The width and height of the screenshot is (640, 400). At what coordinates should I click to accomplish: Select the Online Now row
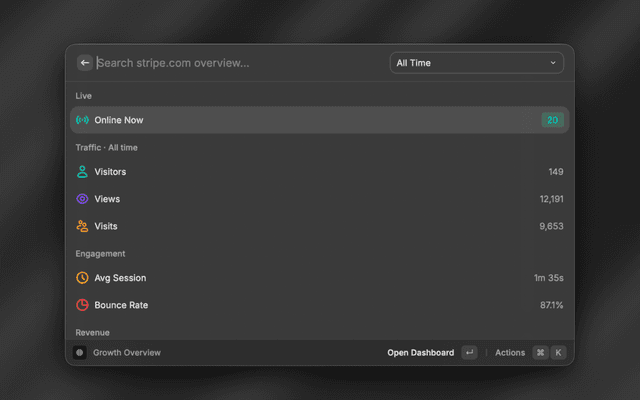point(320,120)
